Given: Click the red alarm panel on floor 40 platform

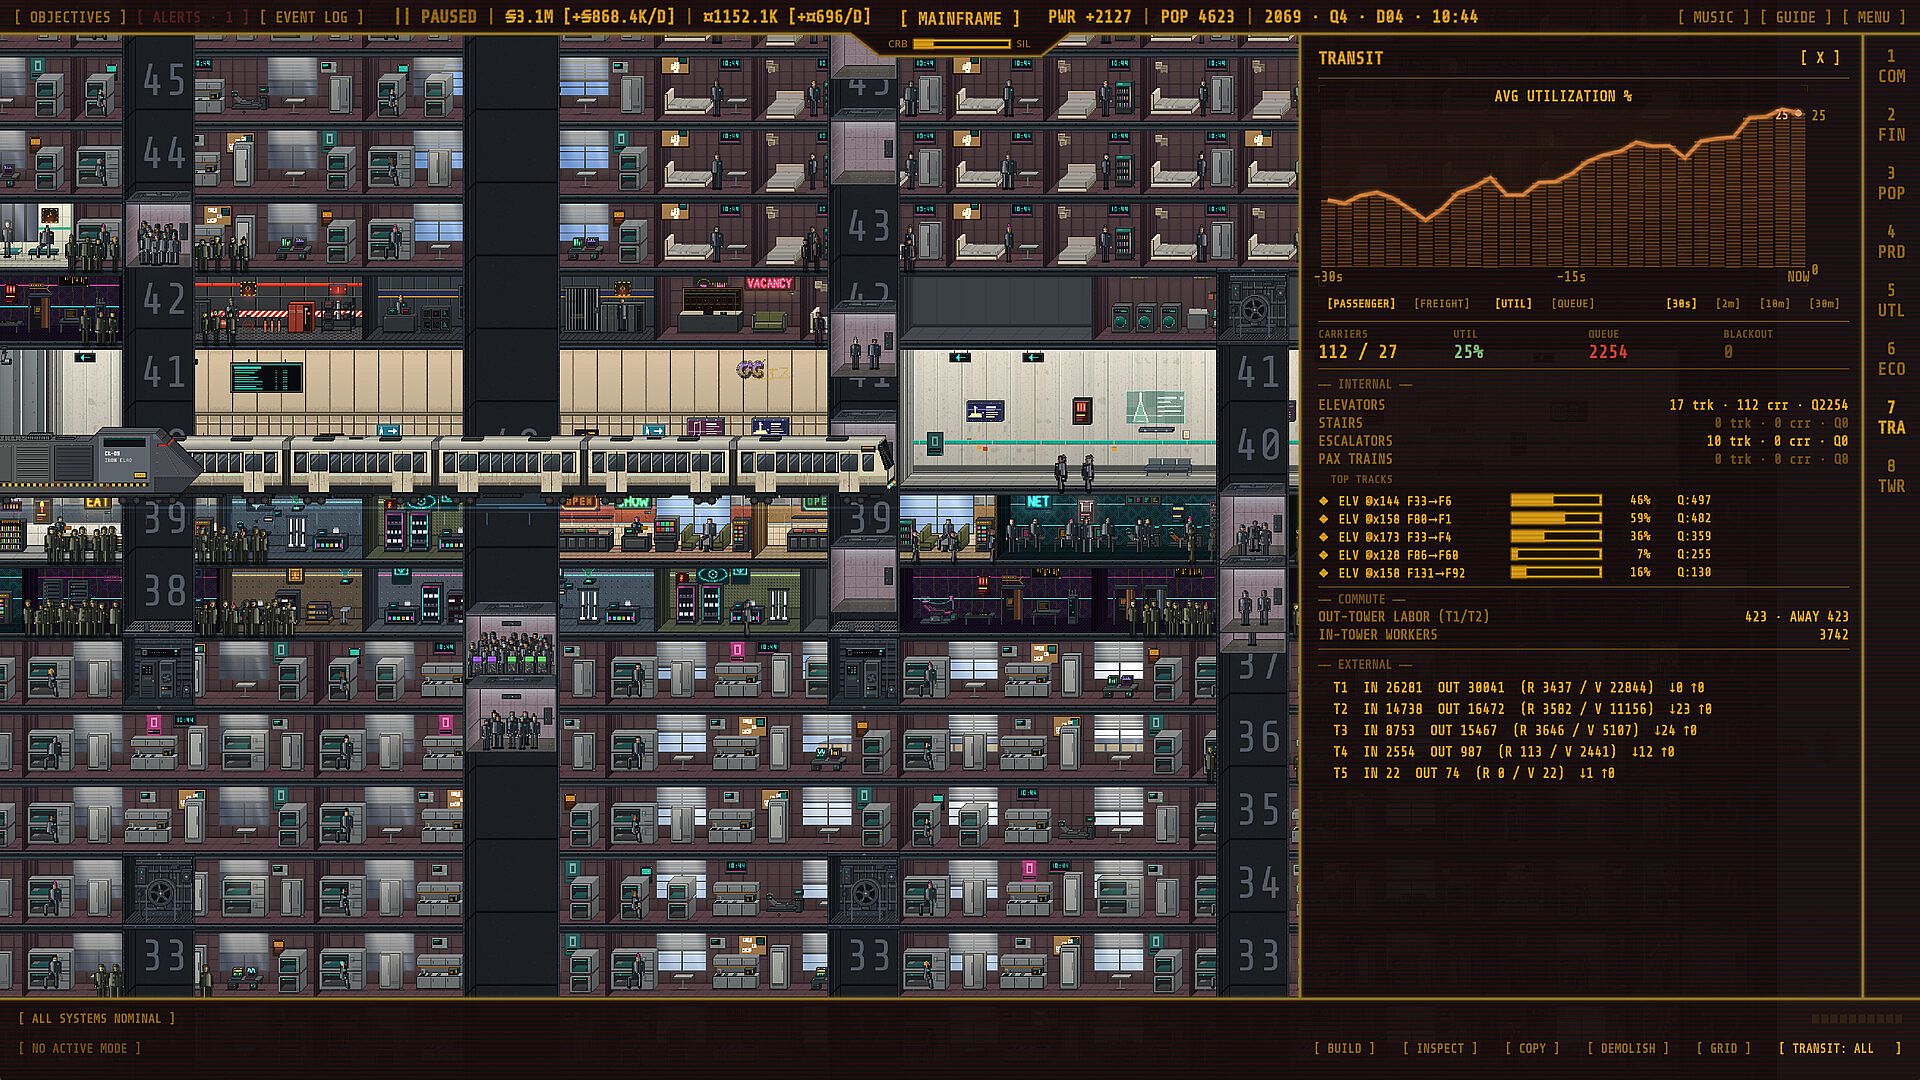Looking at the screenshot, I should tap(1081, 411).
